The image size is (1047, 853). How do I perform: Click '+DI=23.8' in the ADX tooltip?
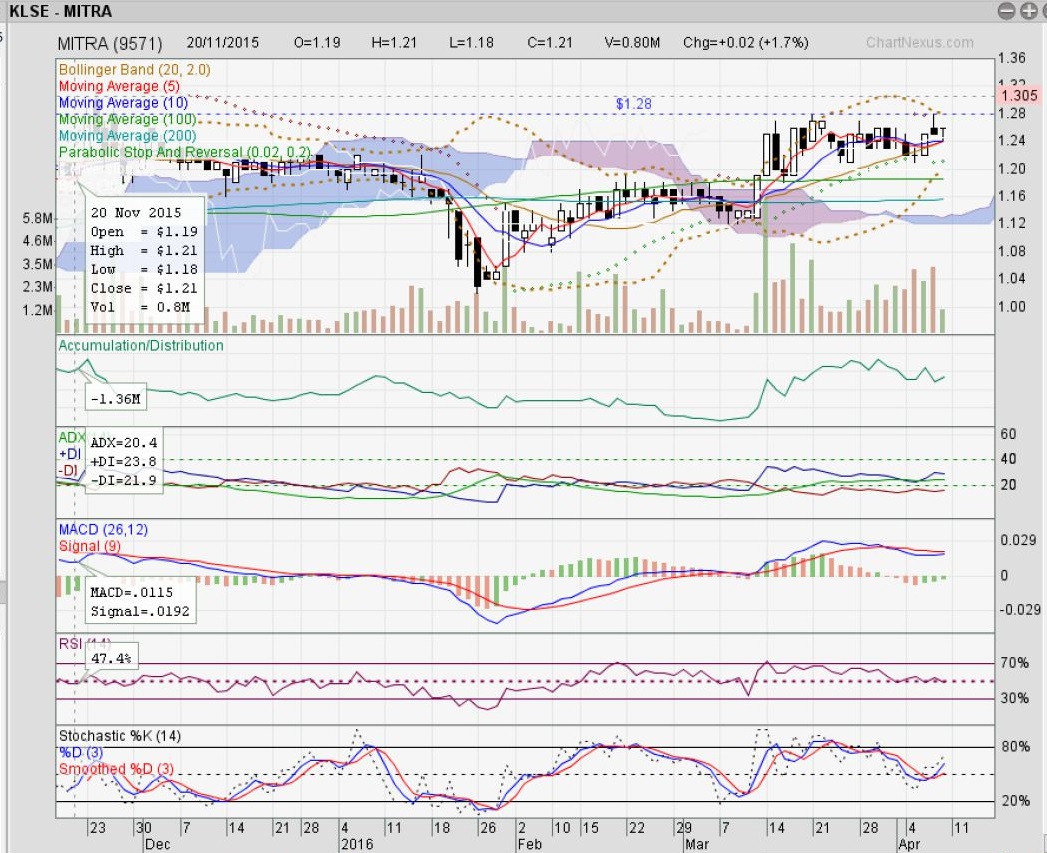[x=124, y=461]
